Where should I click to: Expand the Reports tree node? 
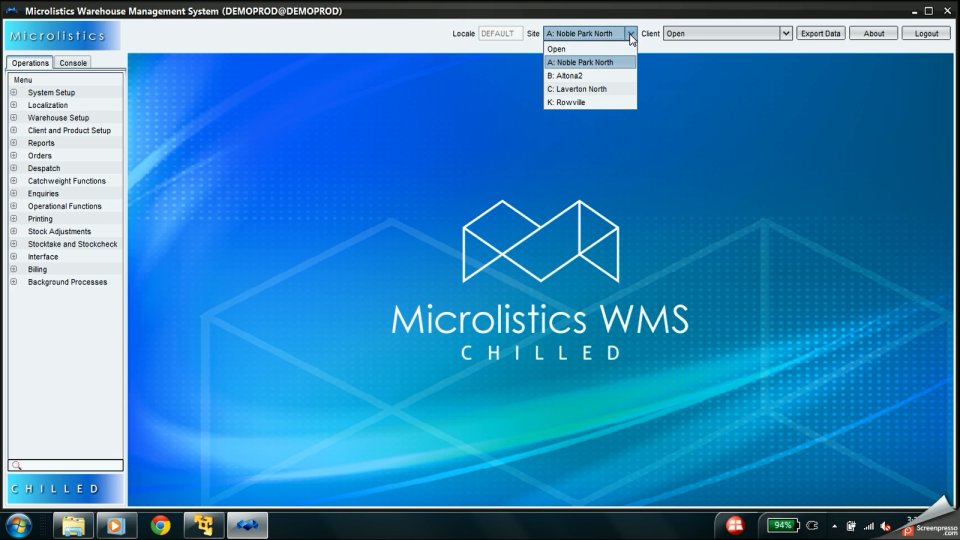click(13, 143)
